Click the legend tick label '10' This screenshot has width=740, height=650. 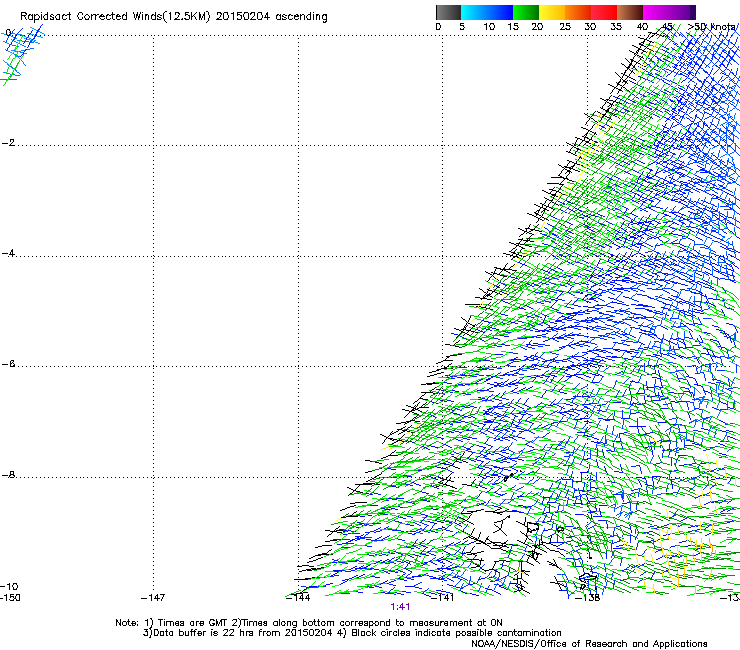click(489, 27)
